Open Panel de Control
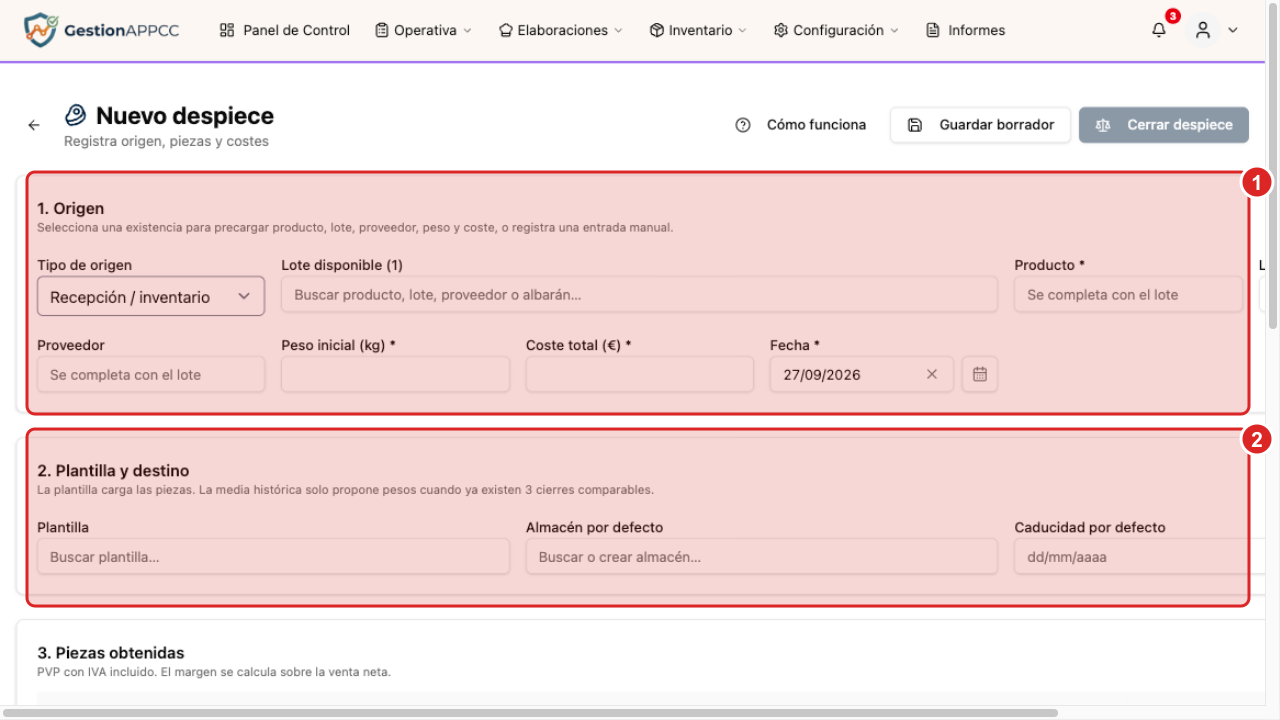 click(x=285, y=30)
